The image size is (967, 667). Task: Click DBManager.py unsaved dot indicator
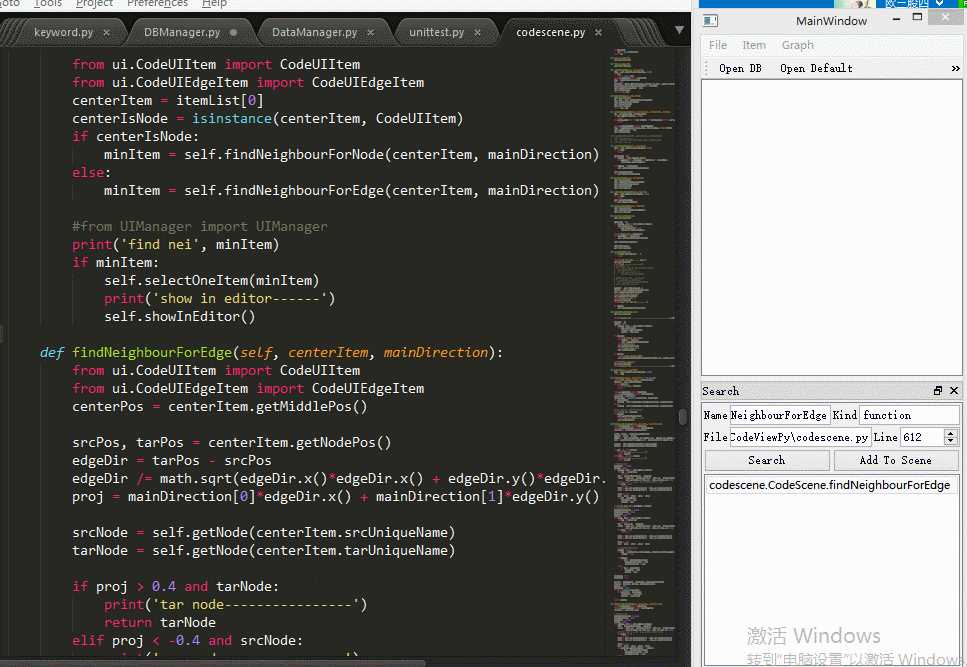[233, 33]
